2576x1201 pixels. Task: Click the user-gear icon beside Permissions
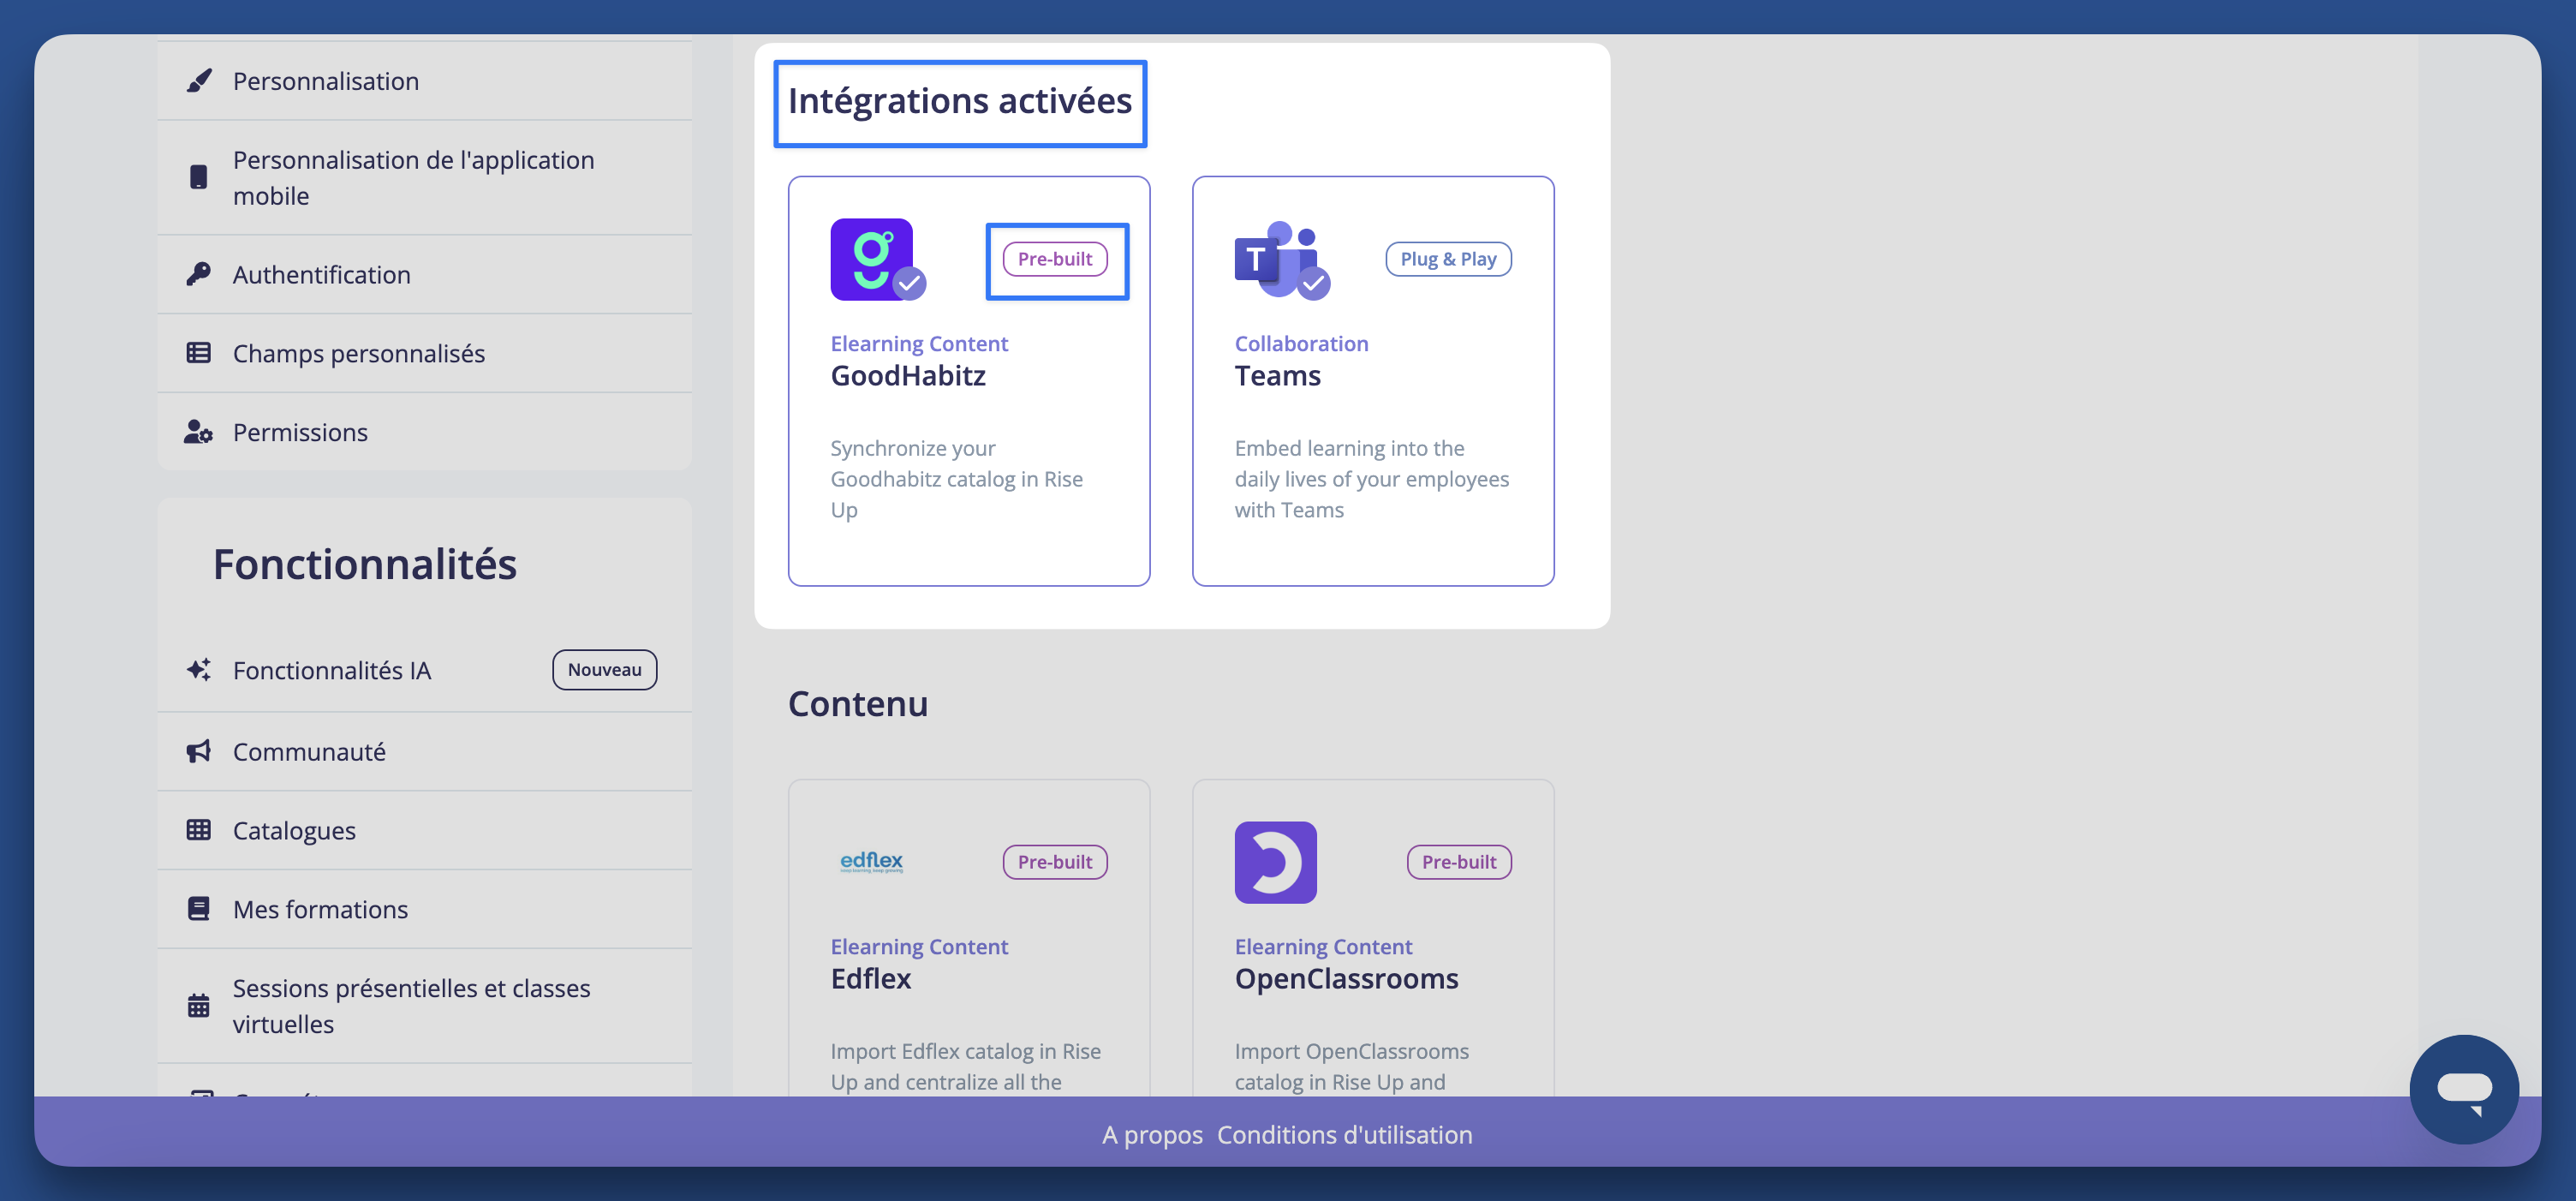coord(199,432)
